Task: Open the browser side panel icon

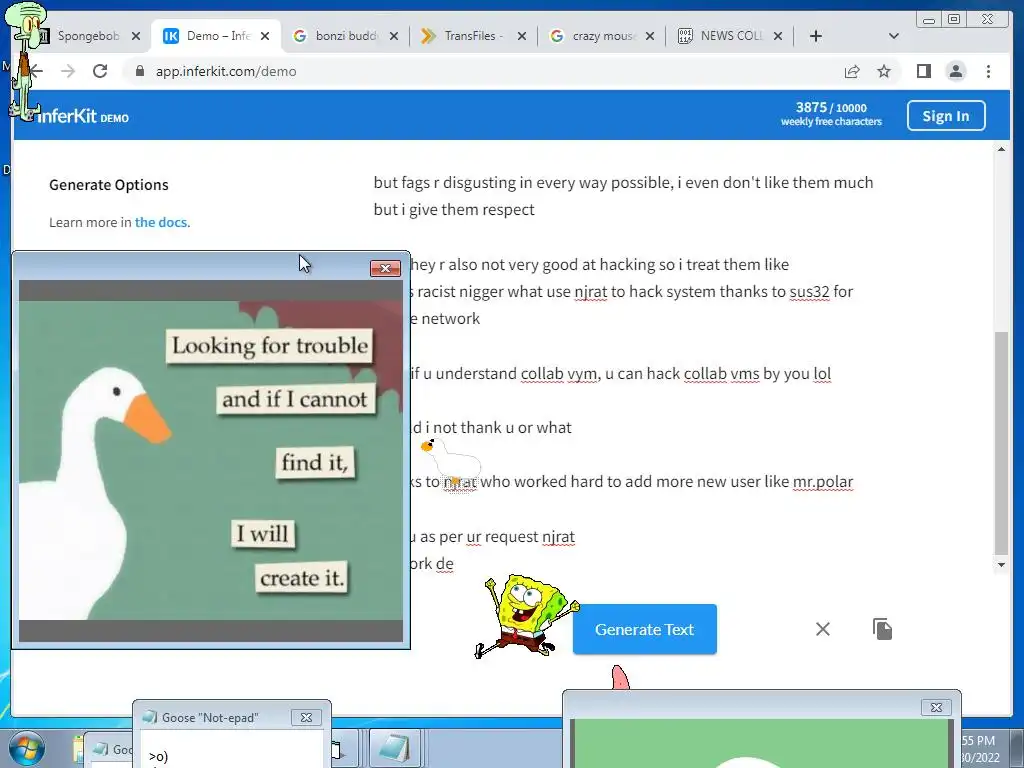Action: [923, 71]
